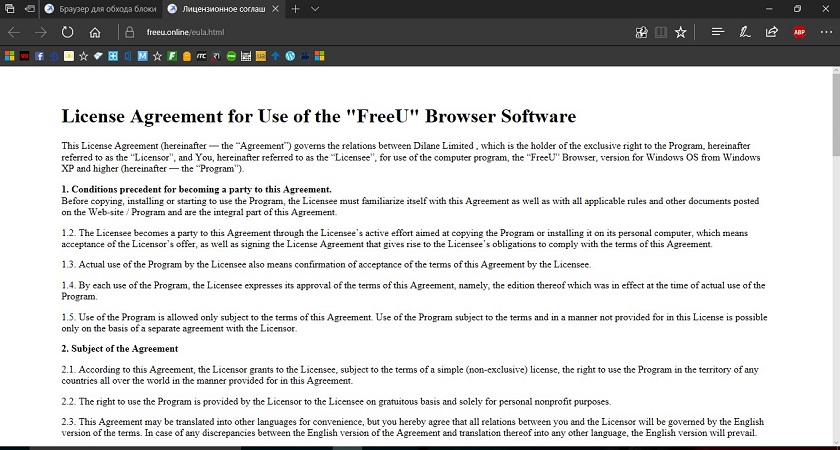Click the words "Dilane Limited" in the first paragraph
840x450 pixels.
coord(443,146)
